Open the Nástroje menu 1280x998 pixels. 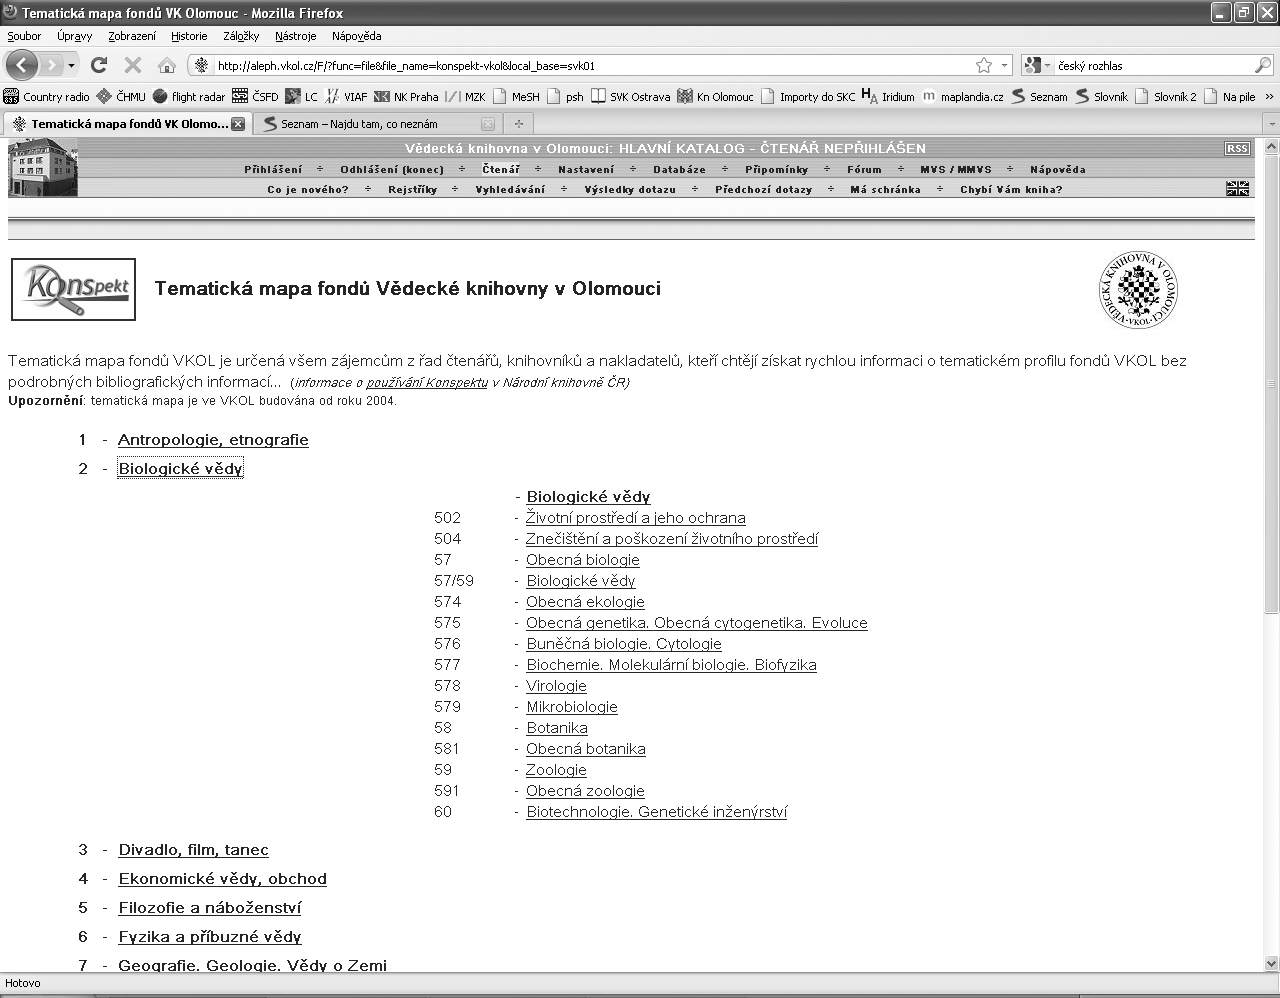click(295, 36)
